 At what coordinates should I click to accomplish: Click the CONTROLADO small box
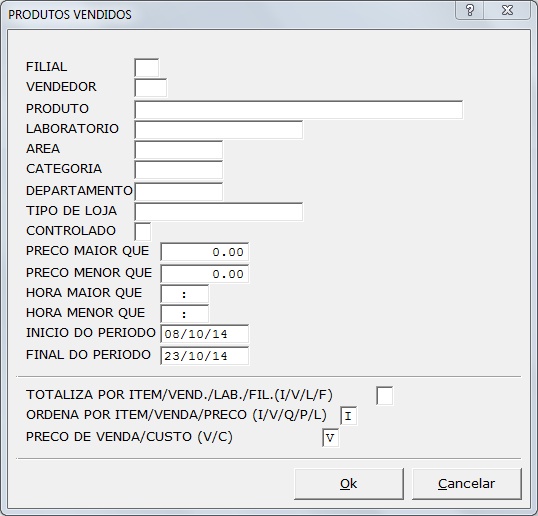pos(143,232)
